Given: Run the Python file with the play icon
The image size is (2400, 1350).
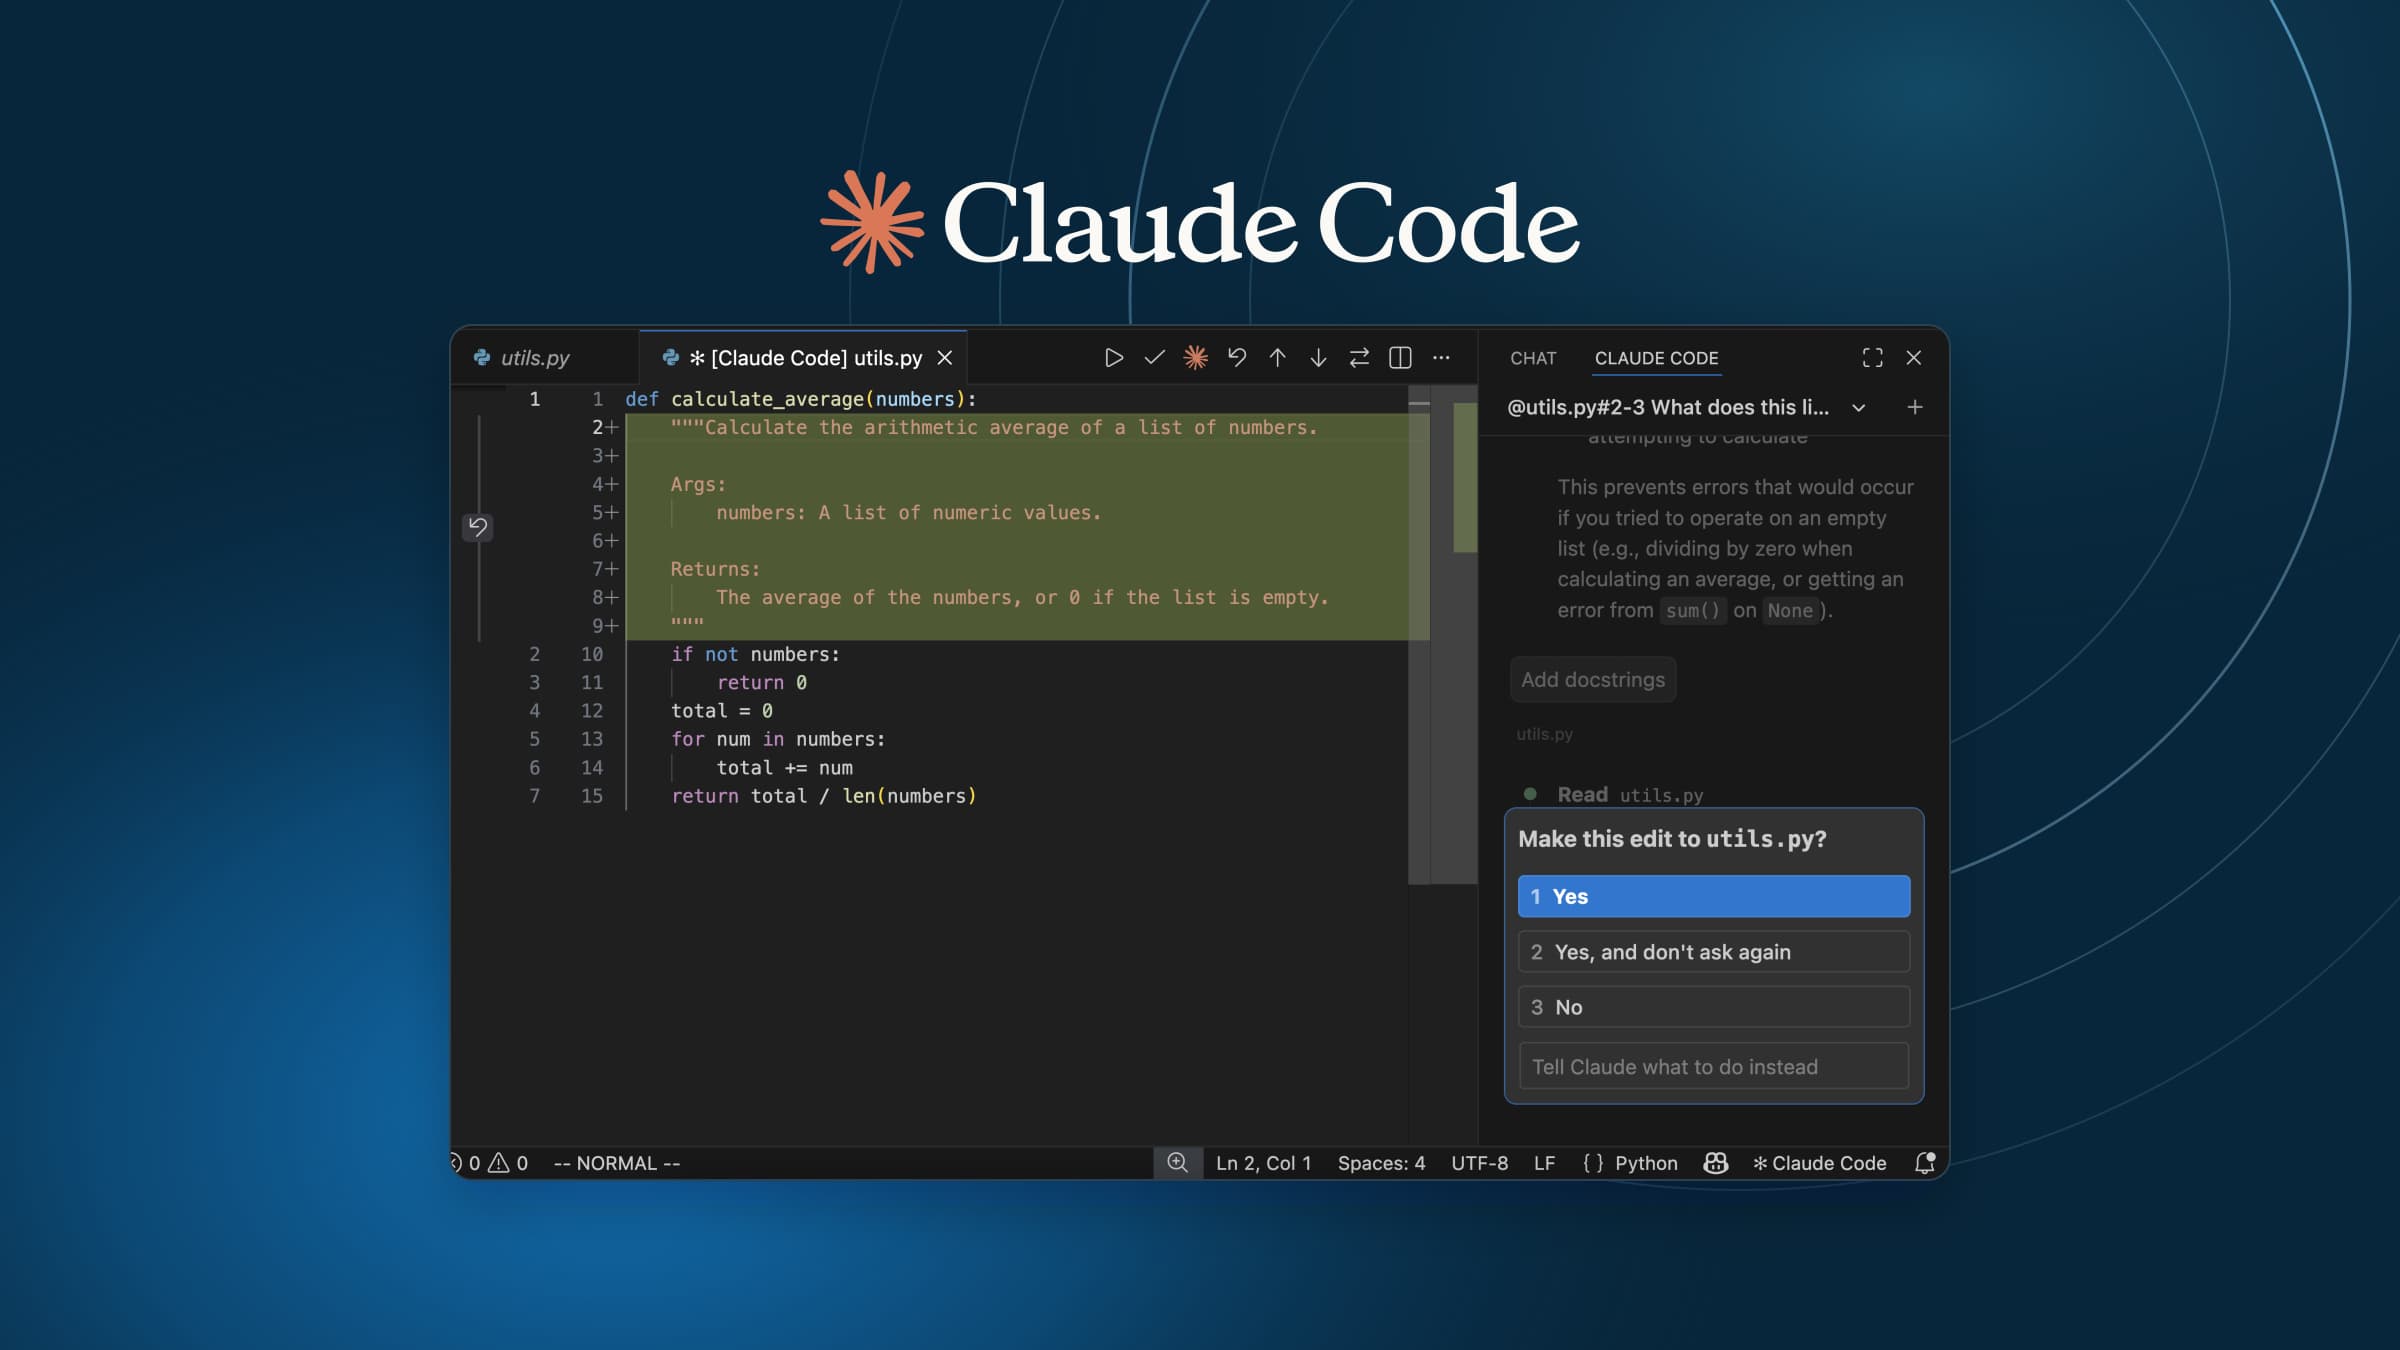Looking at the screenshot, I should click(x=1113, y=358).
